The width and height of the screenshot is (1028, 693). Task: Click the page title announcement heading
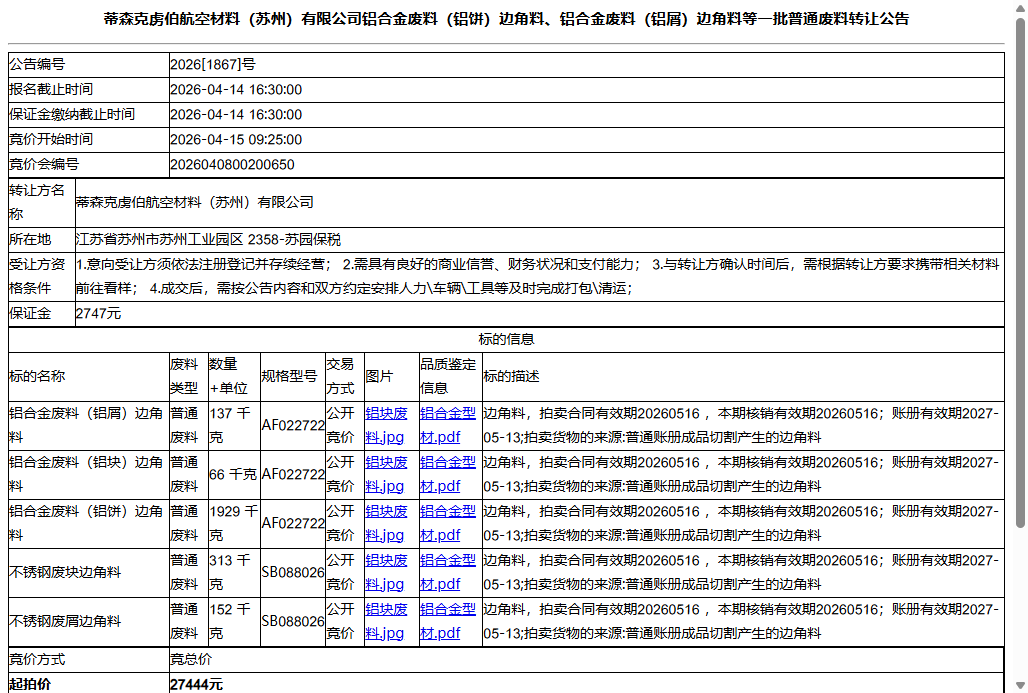(x=506, y=19)
